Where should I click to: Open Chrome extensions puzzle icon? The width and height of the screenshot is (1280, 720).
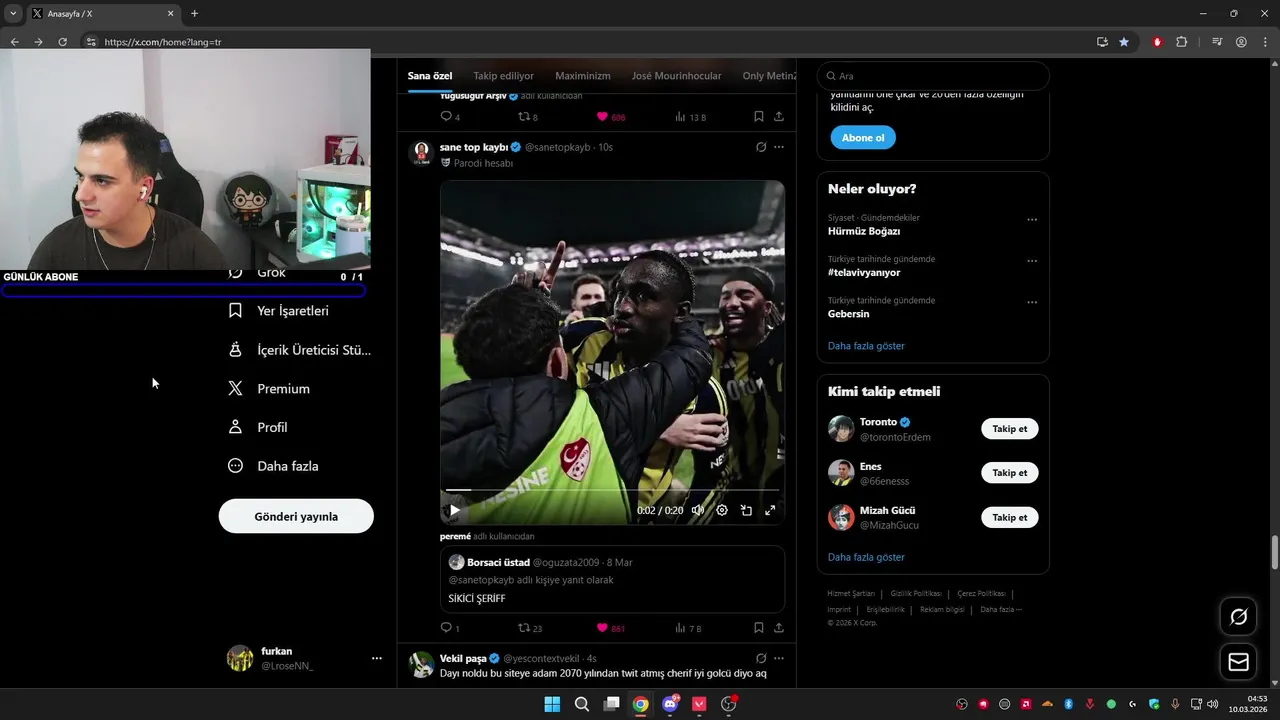pos(1181,42)
